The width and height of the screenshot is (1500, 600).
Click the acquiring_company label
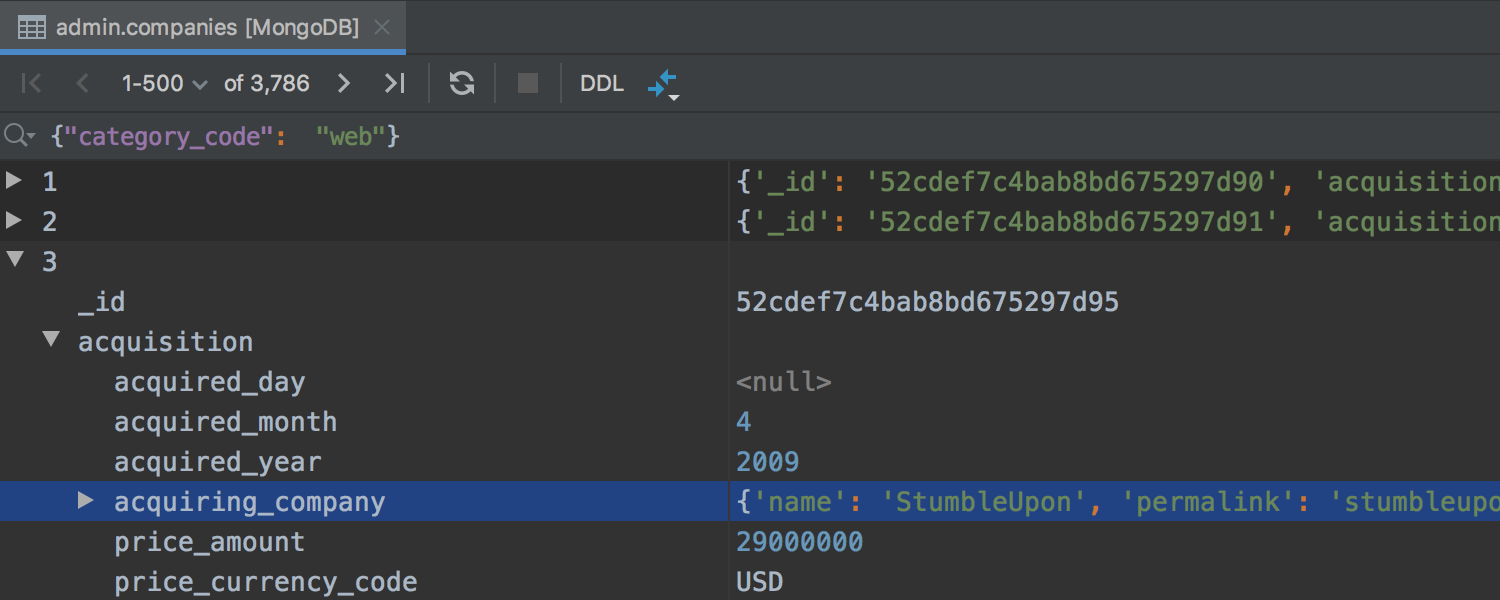(x=249, y=502)
